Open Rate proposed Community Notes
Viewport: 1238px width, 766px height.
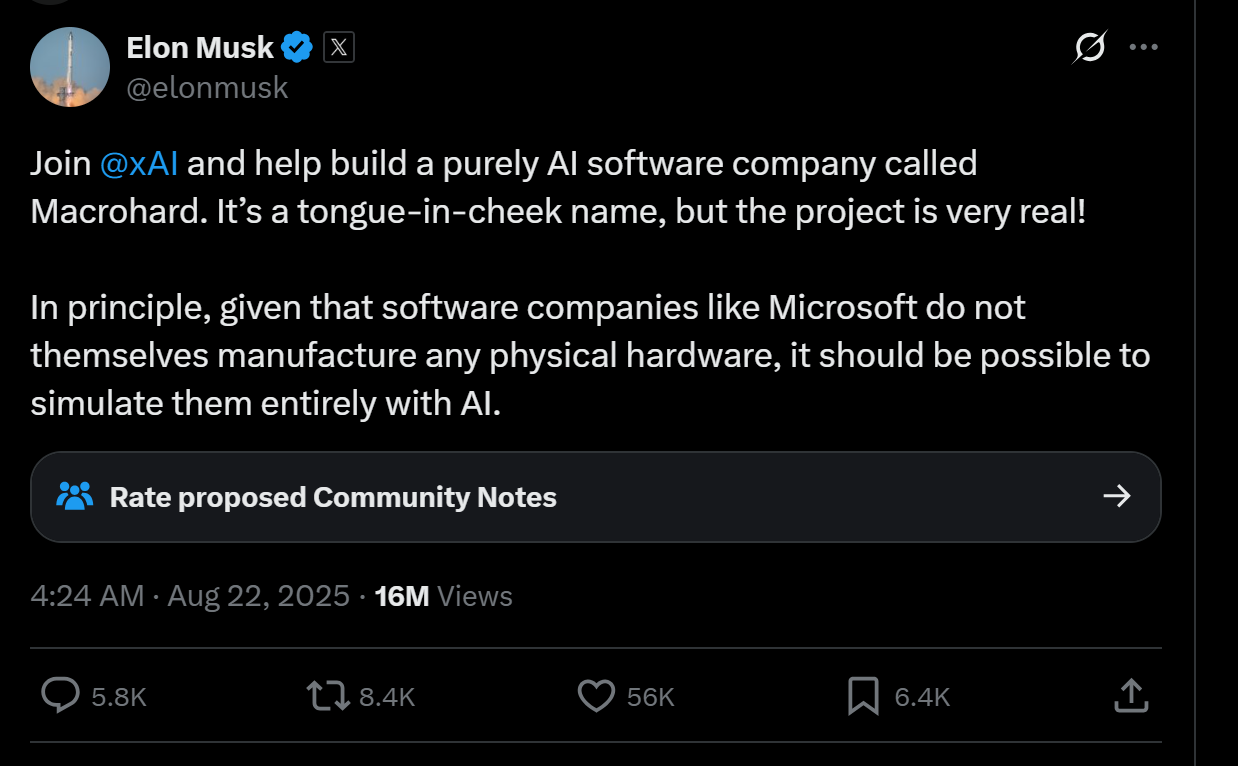(x=333, y=497)
